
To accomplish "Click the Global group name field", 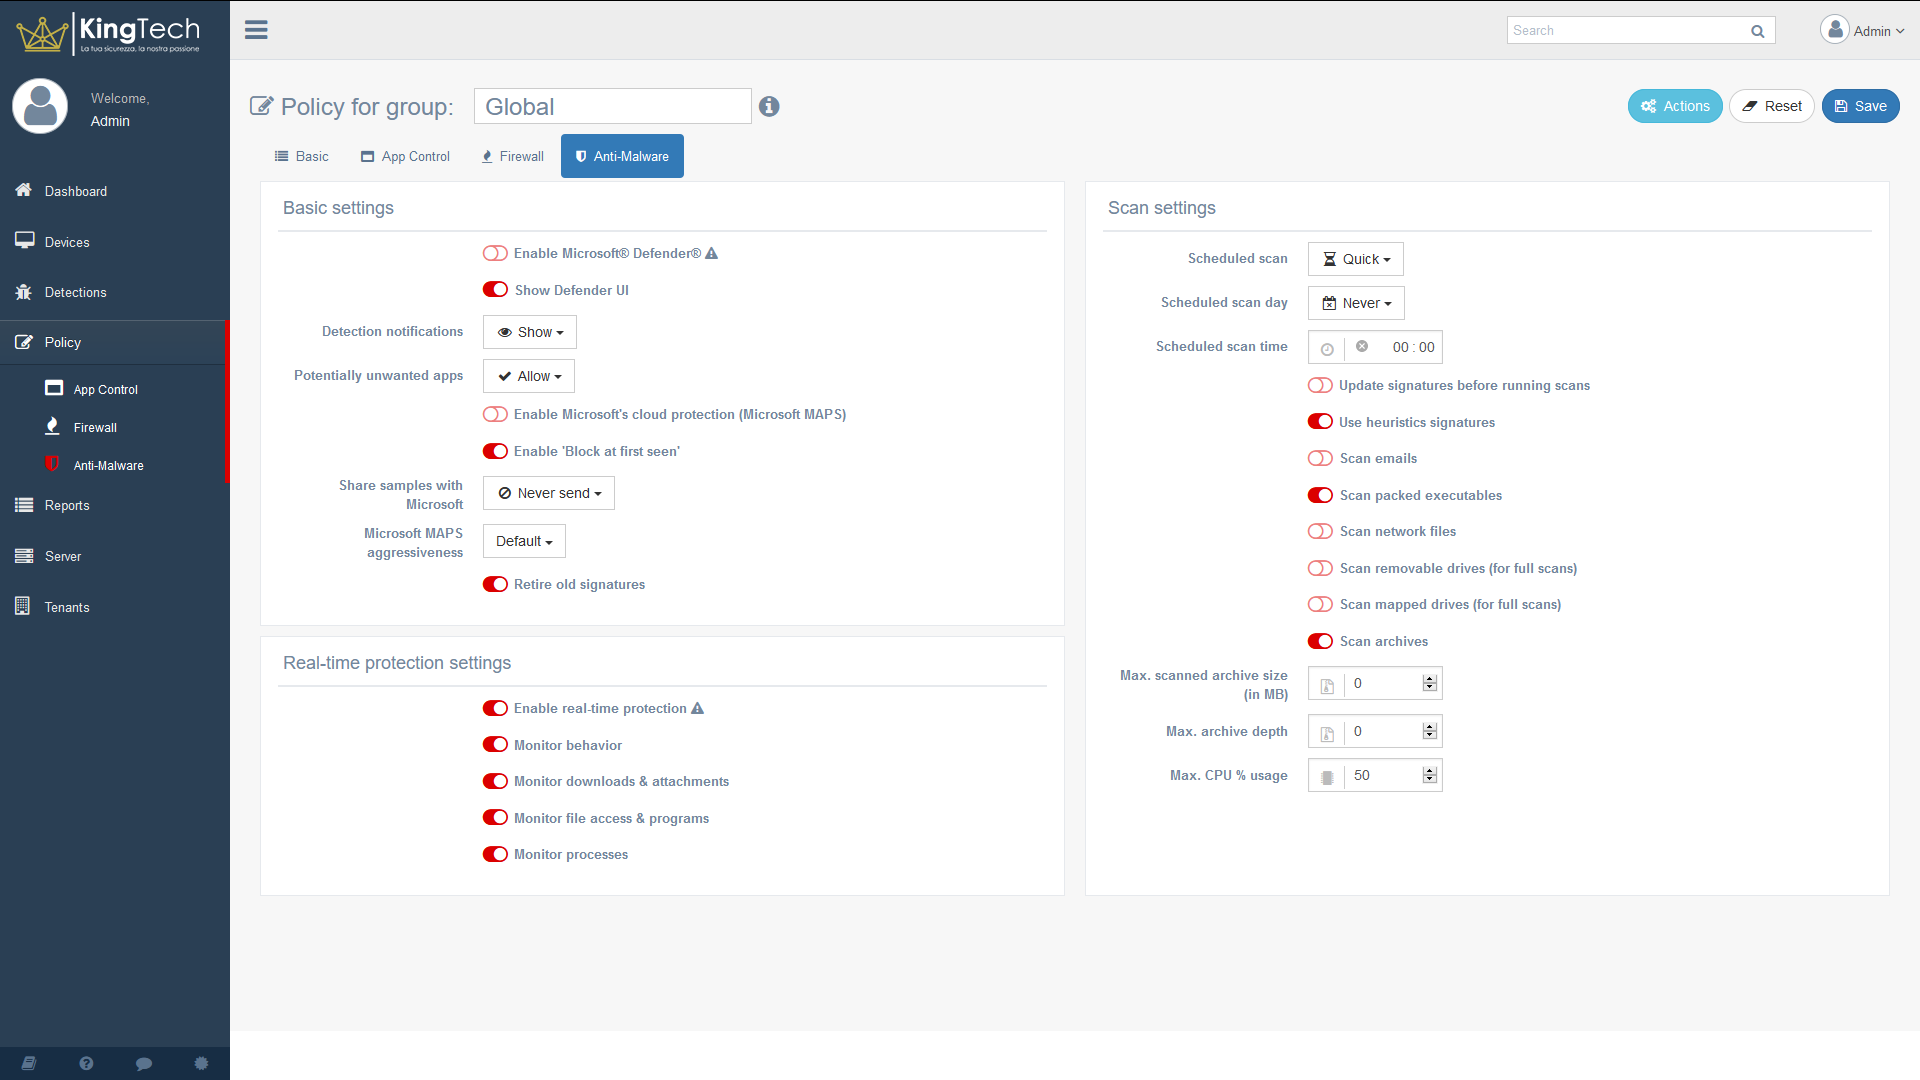I will [x=613, y=106].
